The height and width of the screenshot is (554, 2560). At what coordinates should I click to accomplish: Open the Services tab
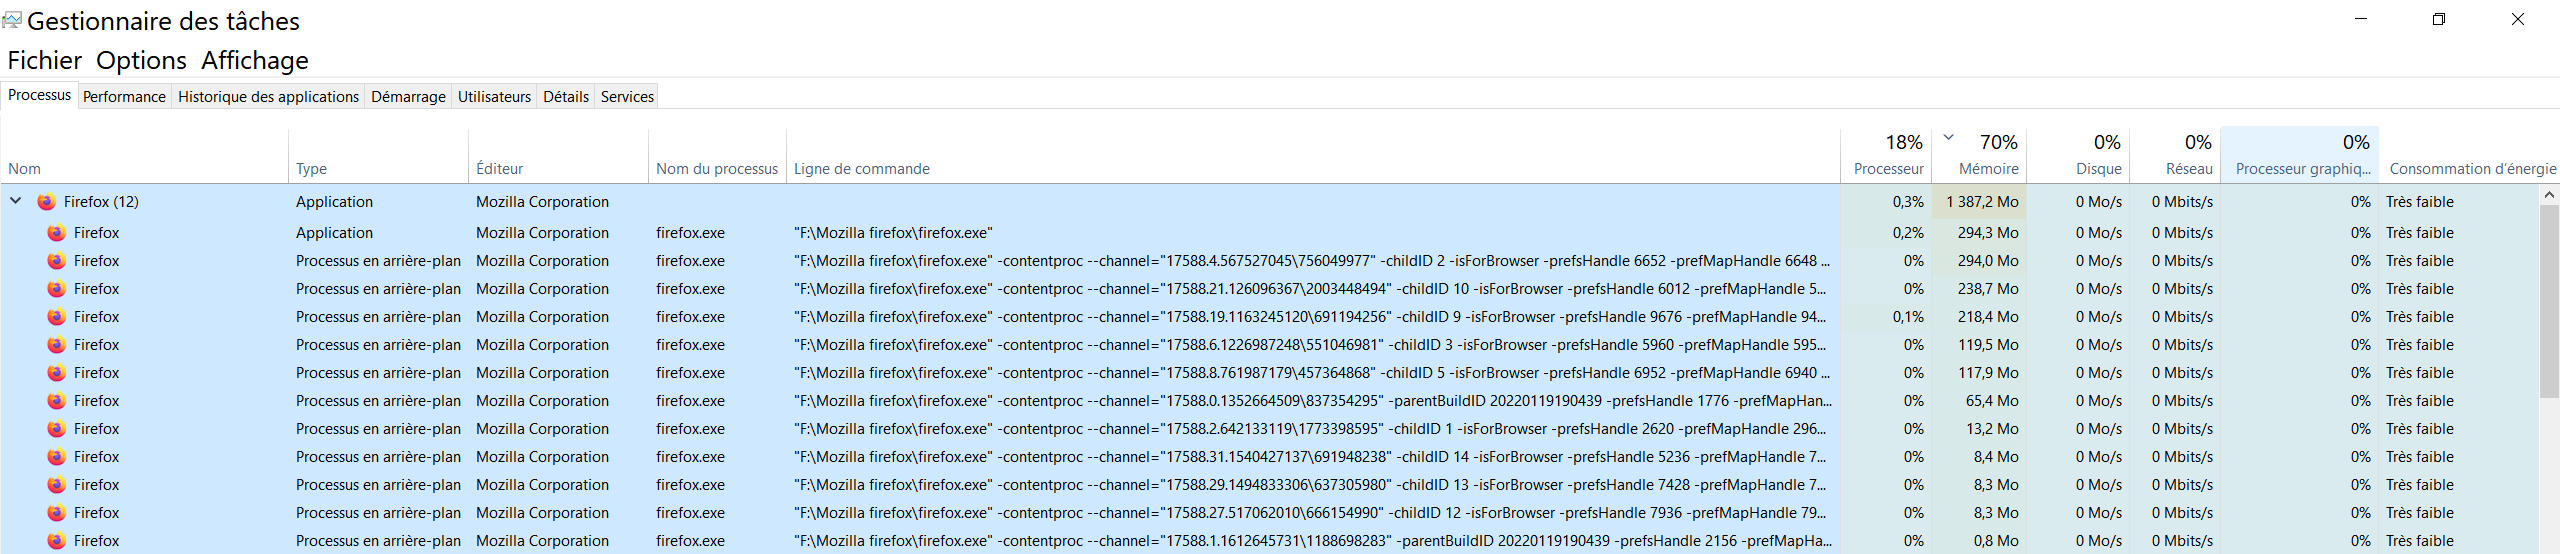[627, 97]
